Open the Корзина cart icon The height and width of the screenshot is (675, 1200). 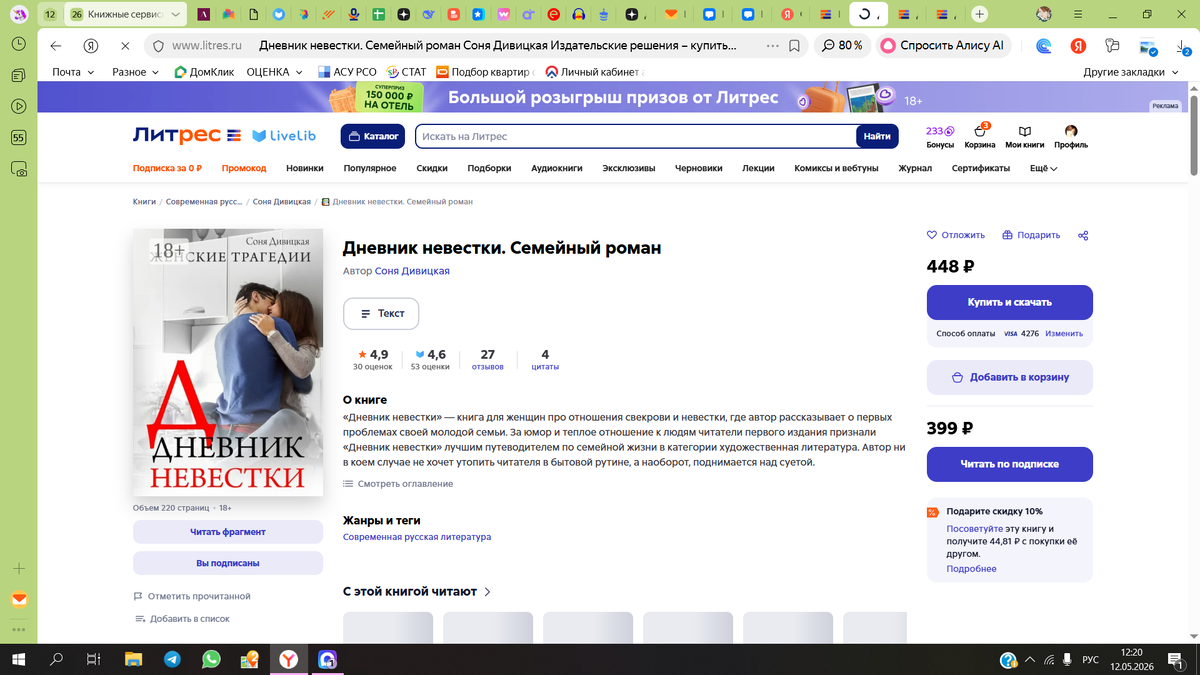(980, 137)
